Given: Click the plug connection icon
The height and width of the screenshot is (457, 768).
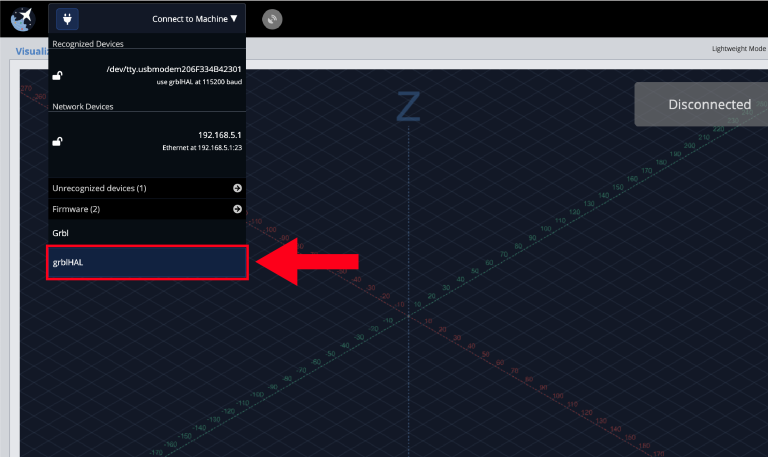Looking at the screenshot, I should (67, 19).
